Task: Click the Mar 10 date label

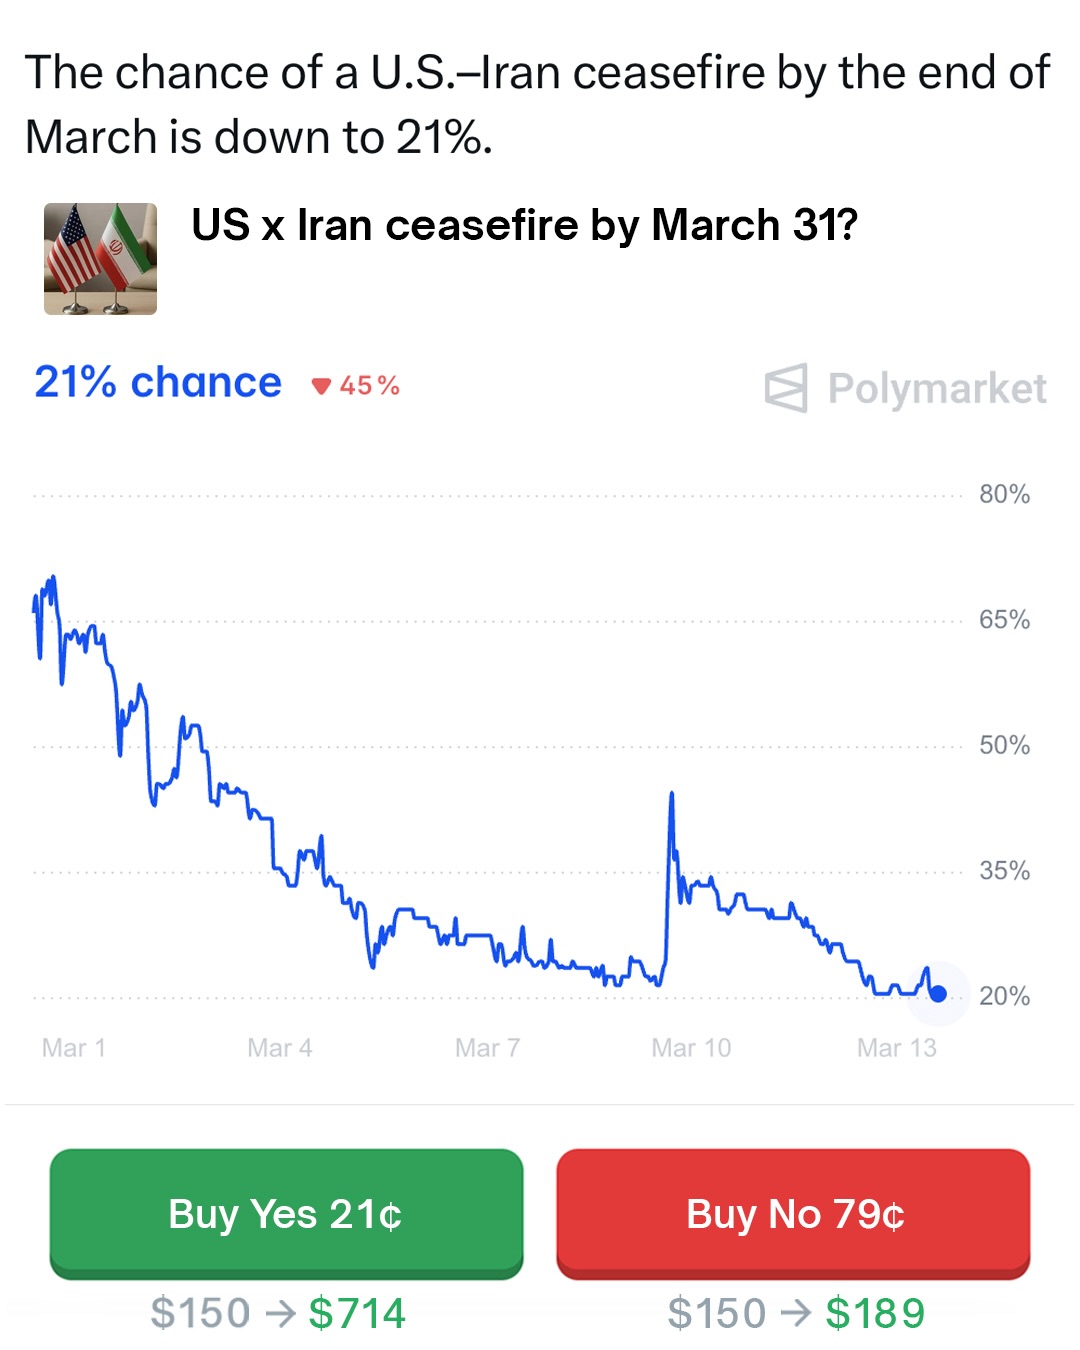Action: (691, 1048)
